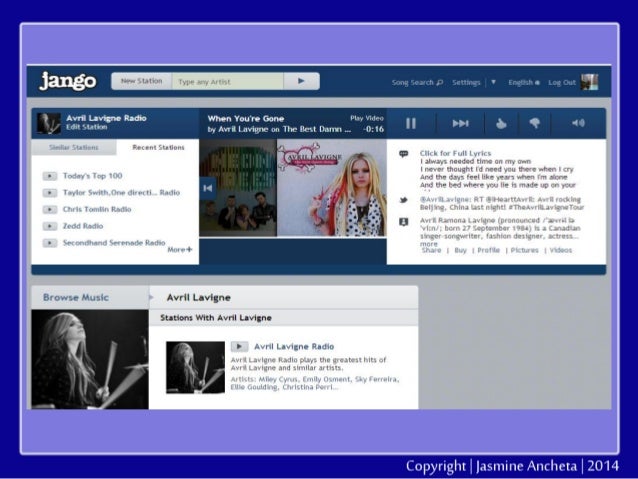This screenshot has width=638, height=479.
Task: Click the Browse Music heading
Action: point(76,297)
